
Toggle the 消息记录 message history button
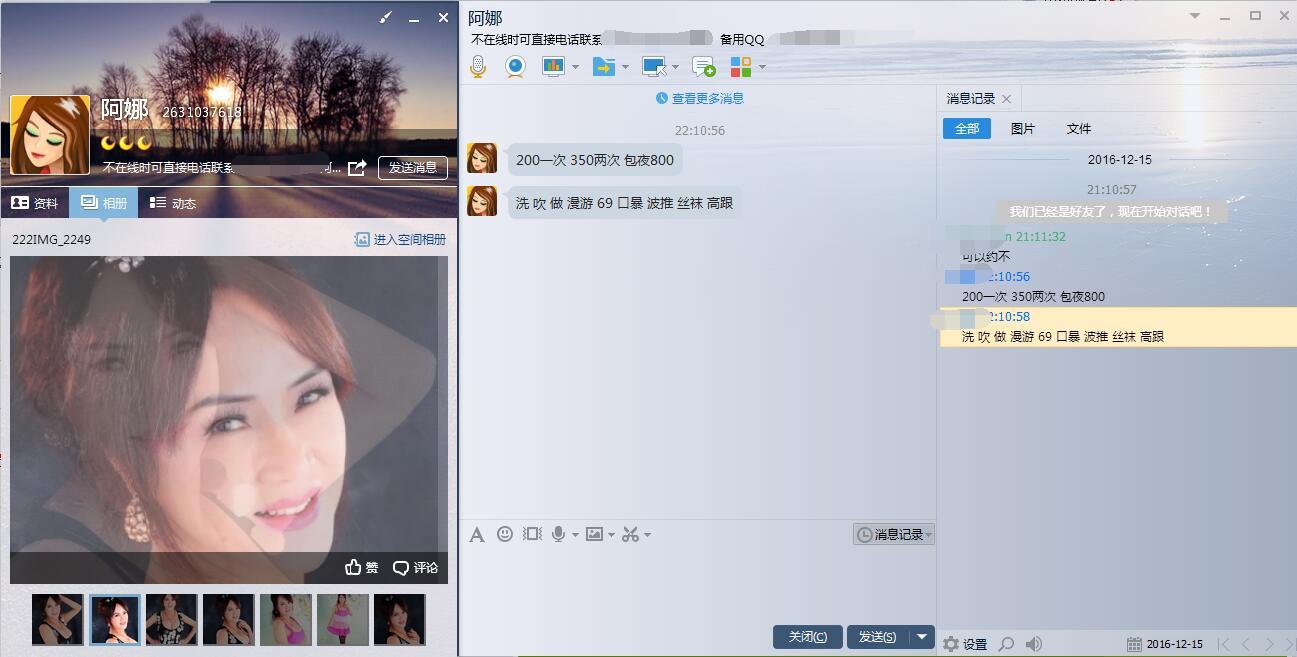[893, 535]
